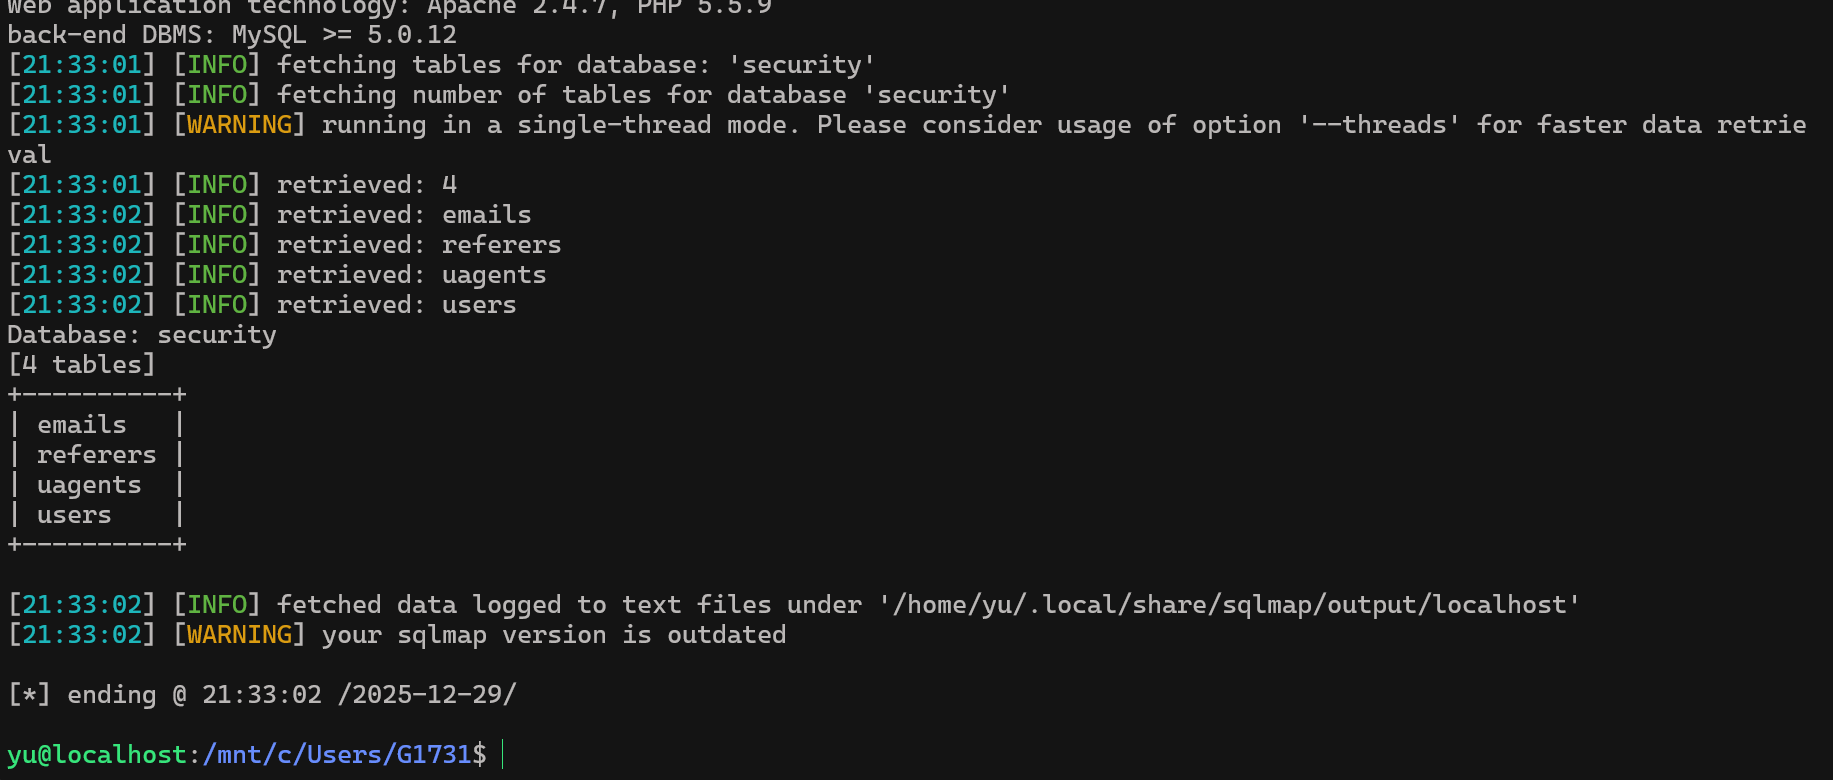Click the date /2025-12-29/ on the ending line

(427, 695)
